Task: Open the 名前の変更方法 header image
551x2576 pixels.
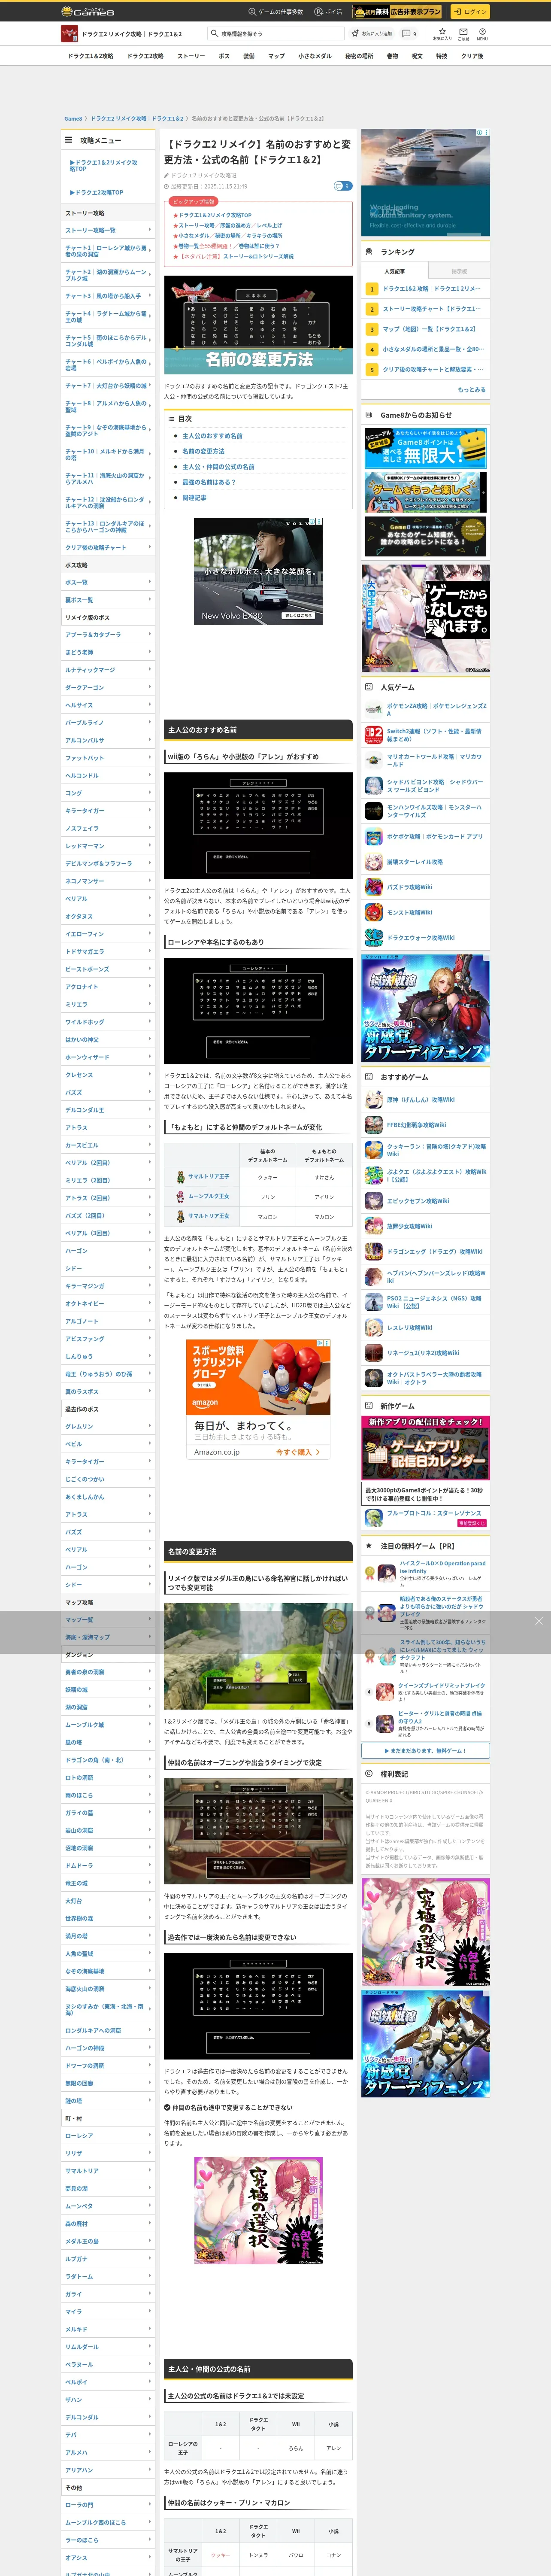Action: tap(258, 325)
